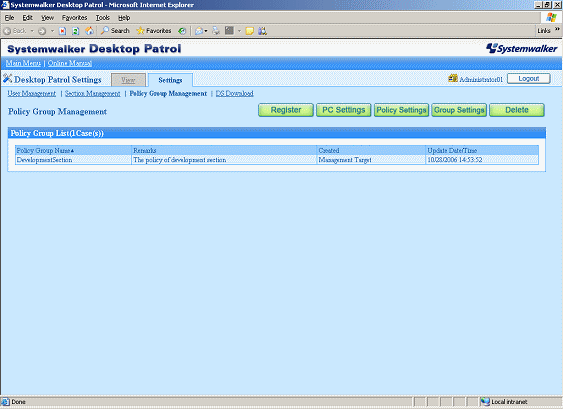563x409 pixels.
Task: Open the Online Manual link
Action: click(x=70, y=63)
